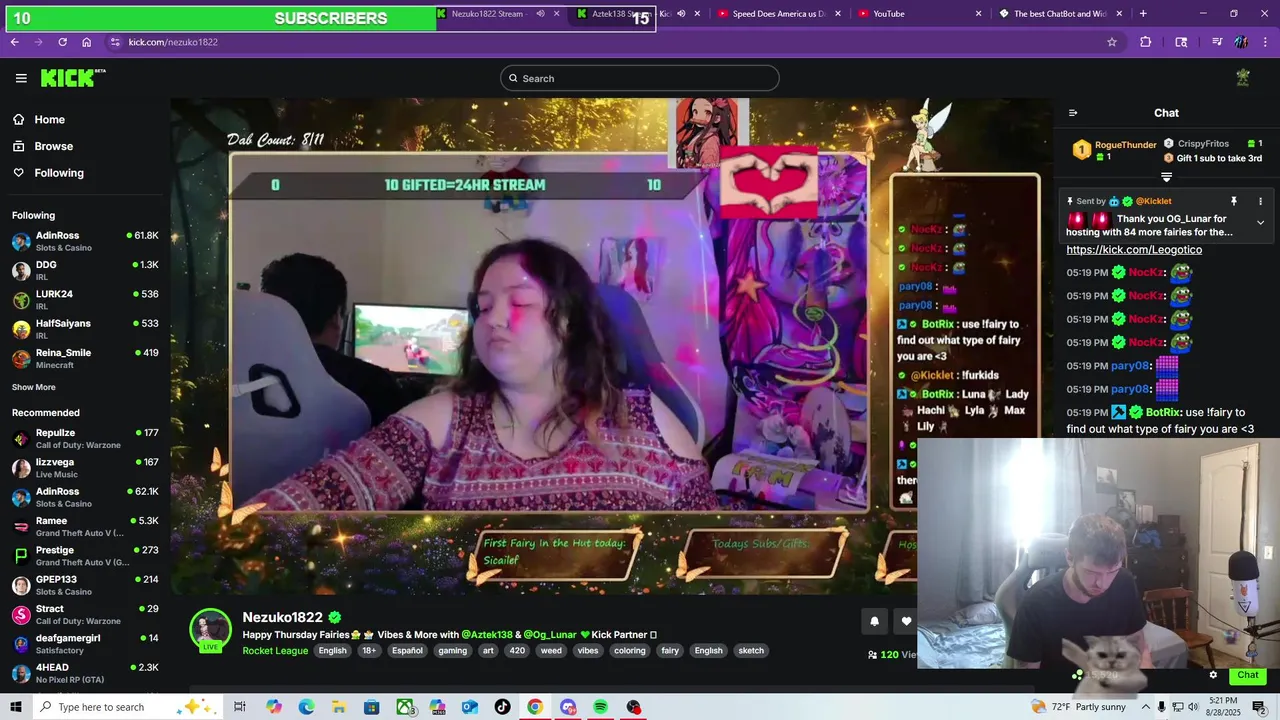This screenshot has height=720, width=1280.
Task: Toggle the microphone icon in the system tray
Action: [1161, 707]
